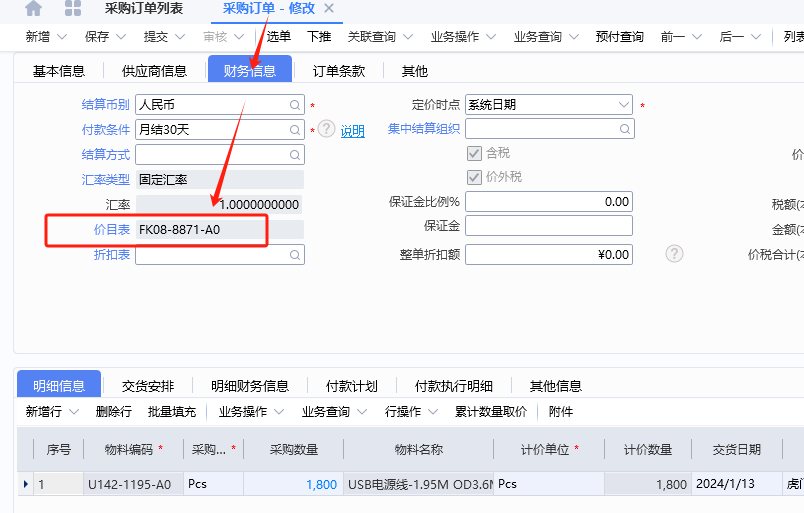Expand the 新增 dropdown arrow
Screen dimensions: 804x513
(62, 37)
